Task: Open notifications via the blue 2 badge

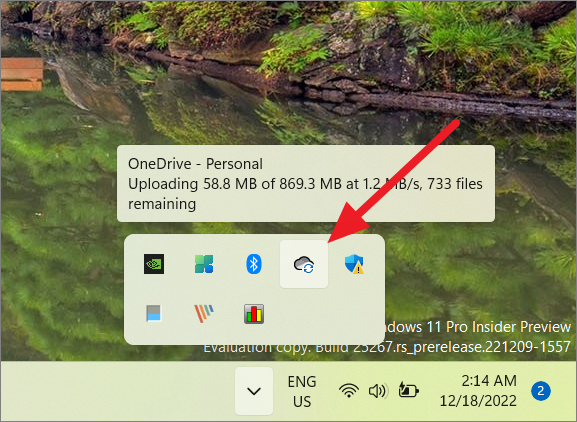Action: click(541, 391)
